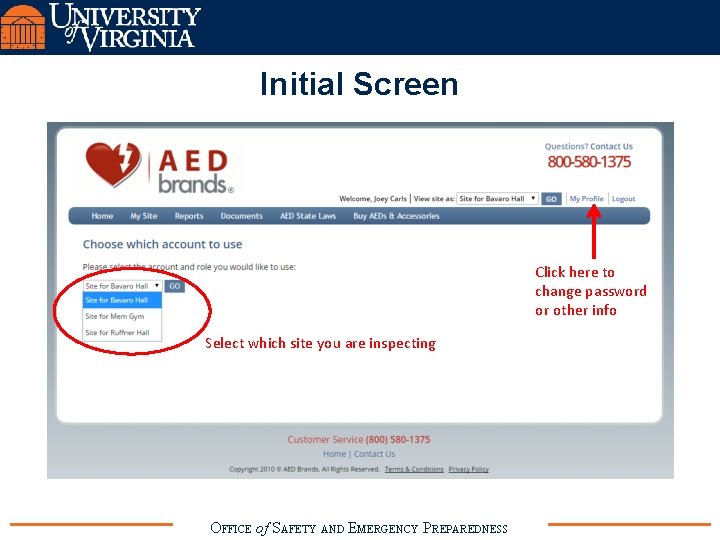
Task: Click the AED Brands heart logo
Action: pos(113,164)
